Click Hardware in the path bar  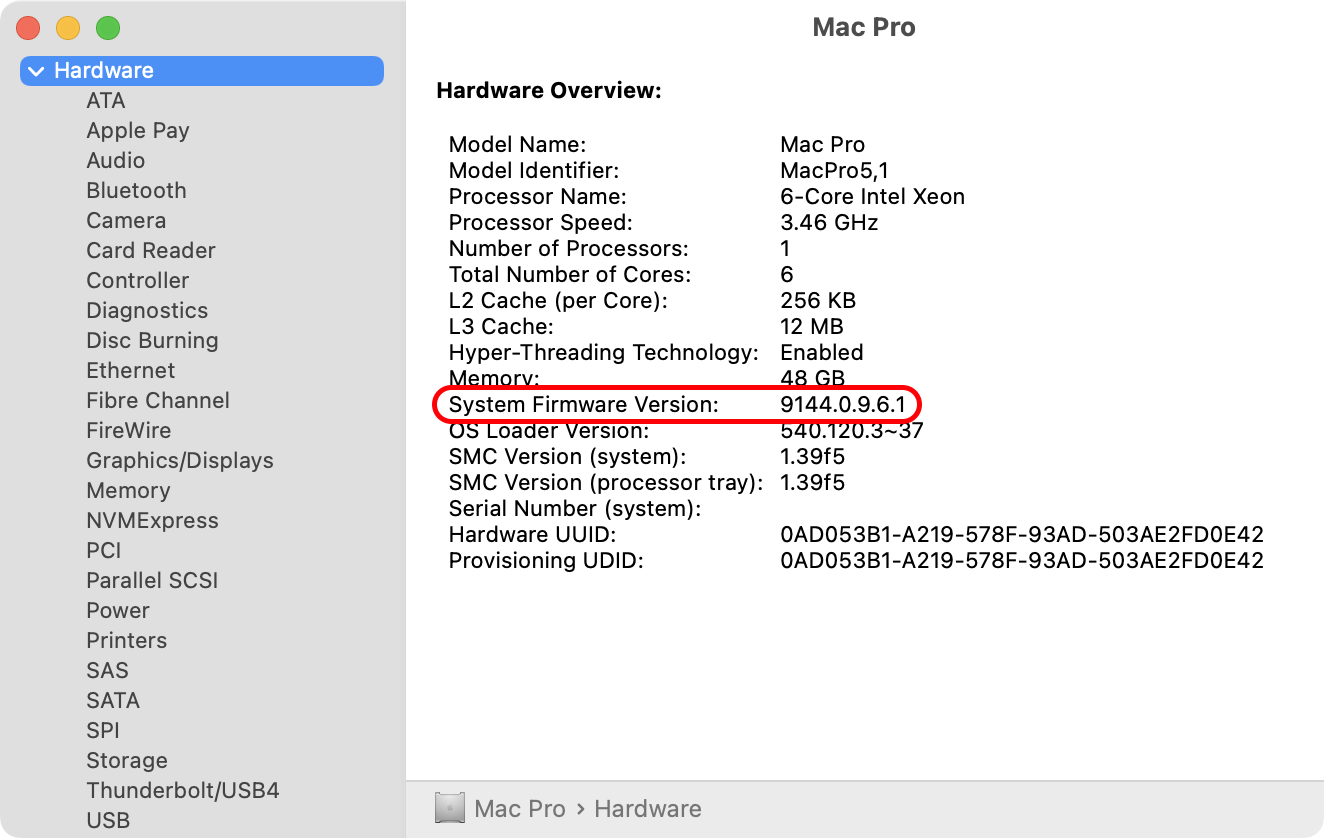[x=648, y=809]
